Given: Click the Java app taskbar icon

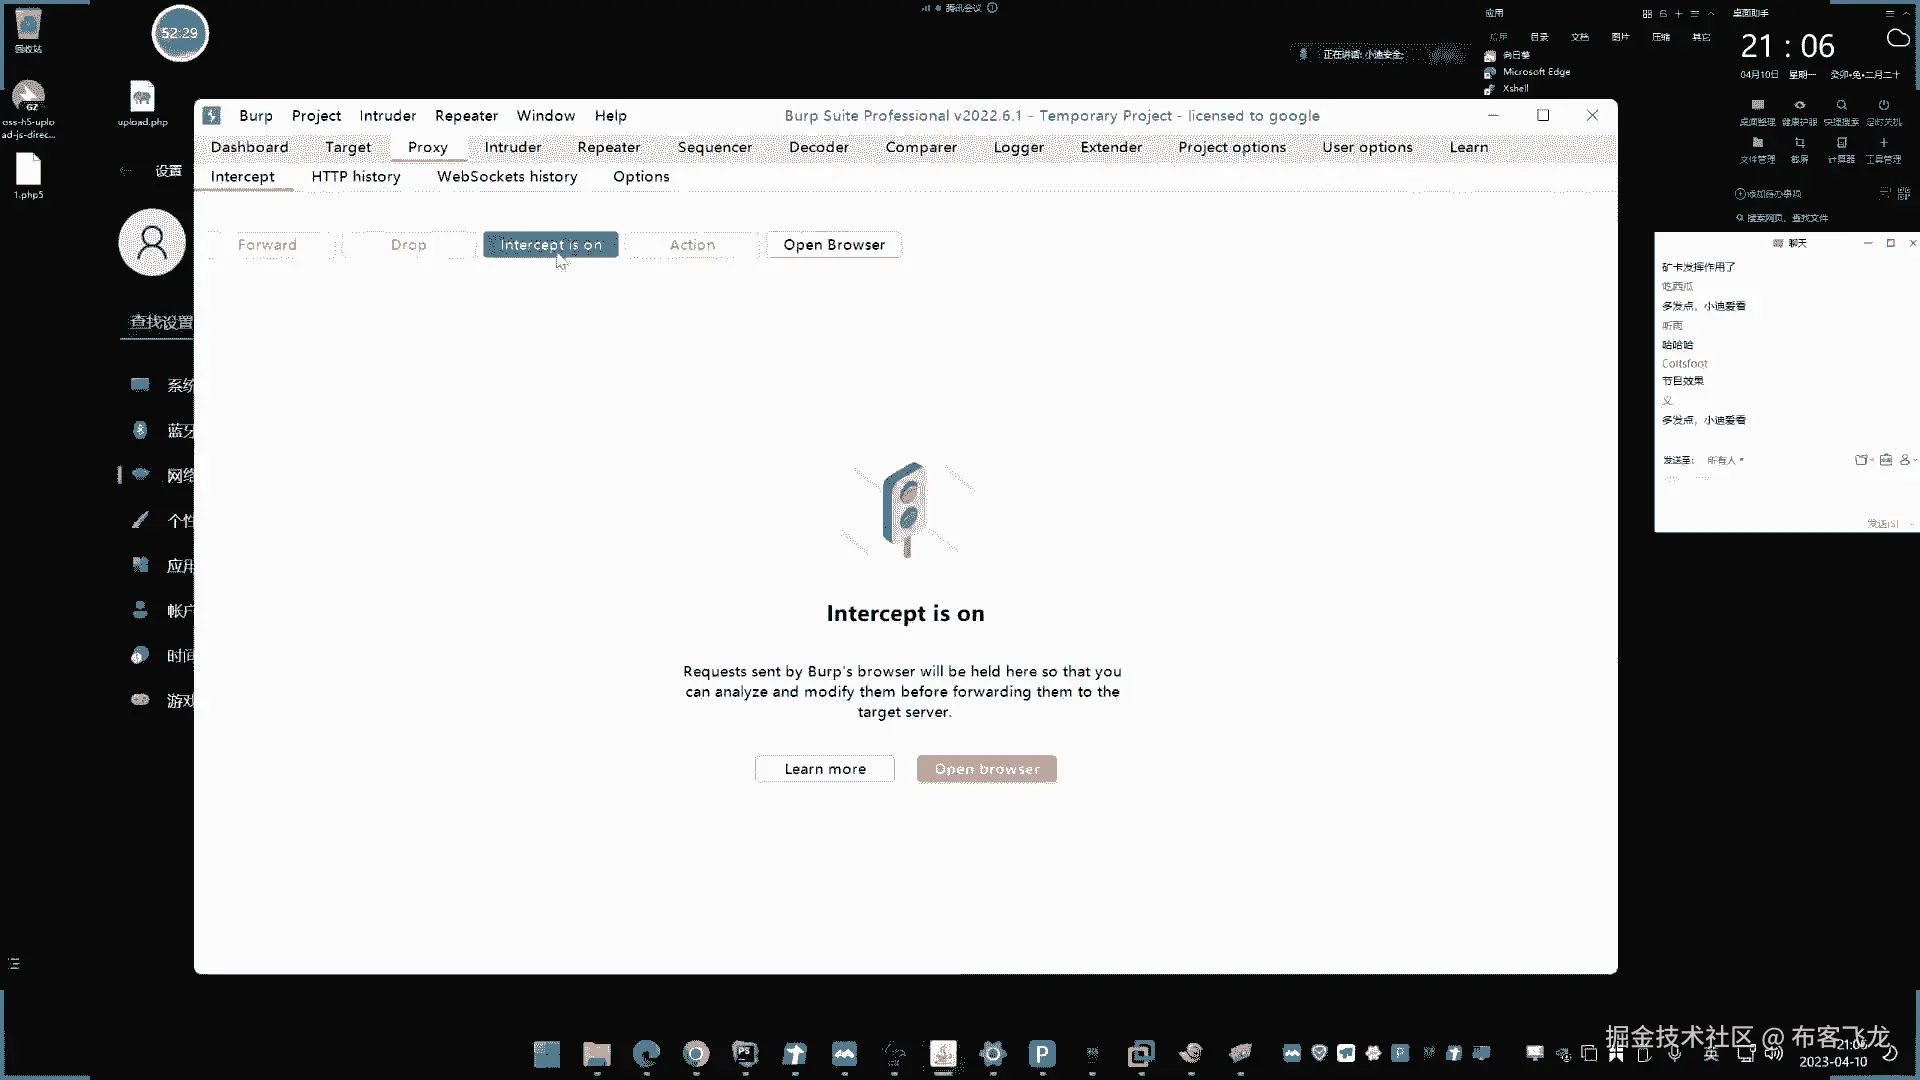Looking at the screenshot, I should click(943, 1053).
